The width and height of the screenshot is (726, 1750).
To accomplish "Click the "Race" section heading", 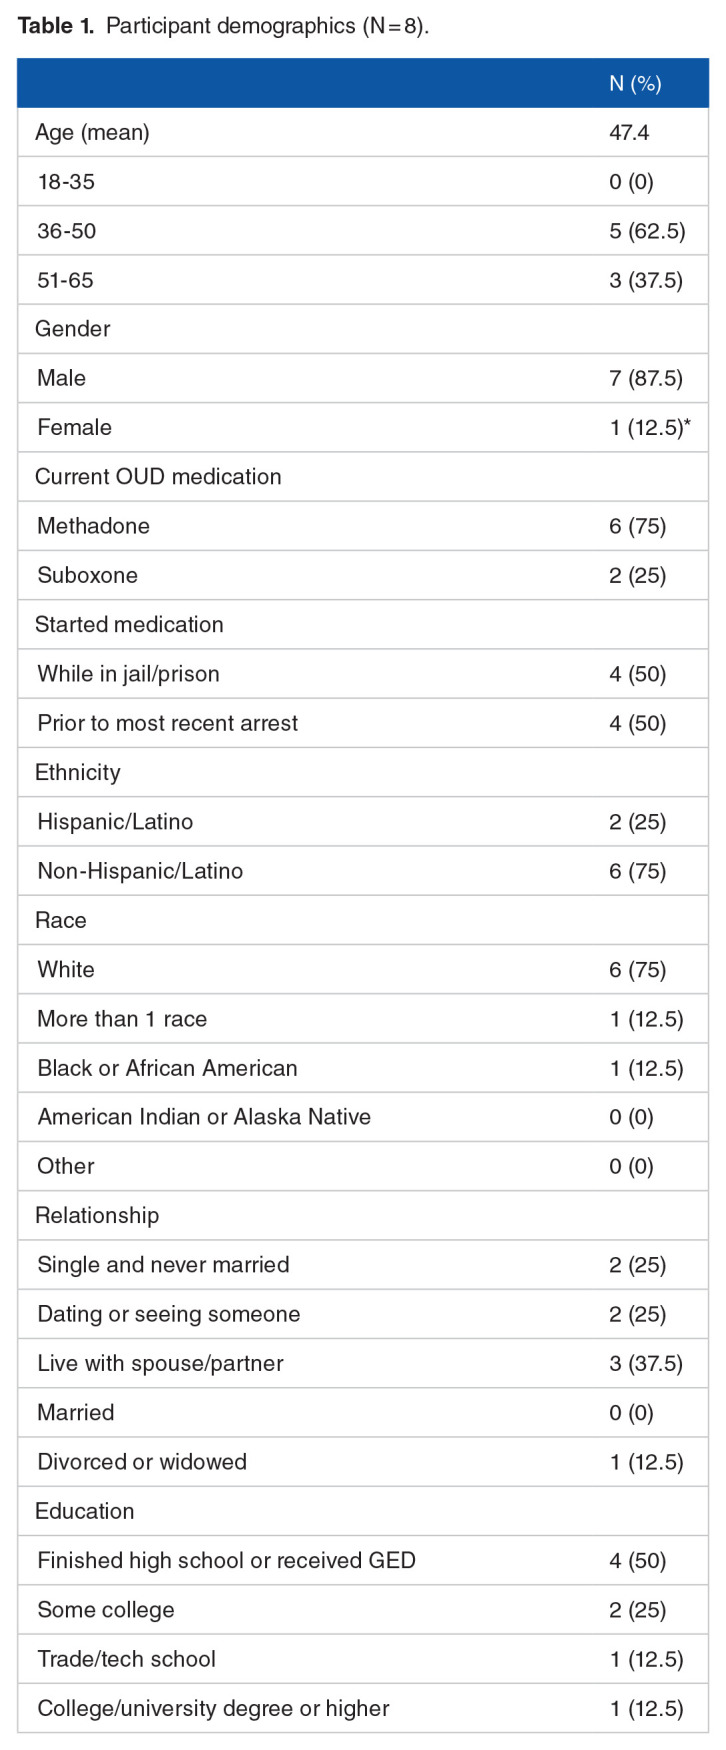I will (61, 920).
